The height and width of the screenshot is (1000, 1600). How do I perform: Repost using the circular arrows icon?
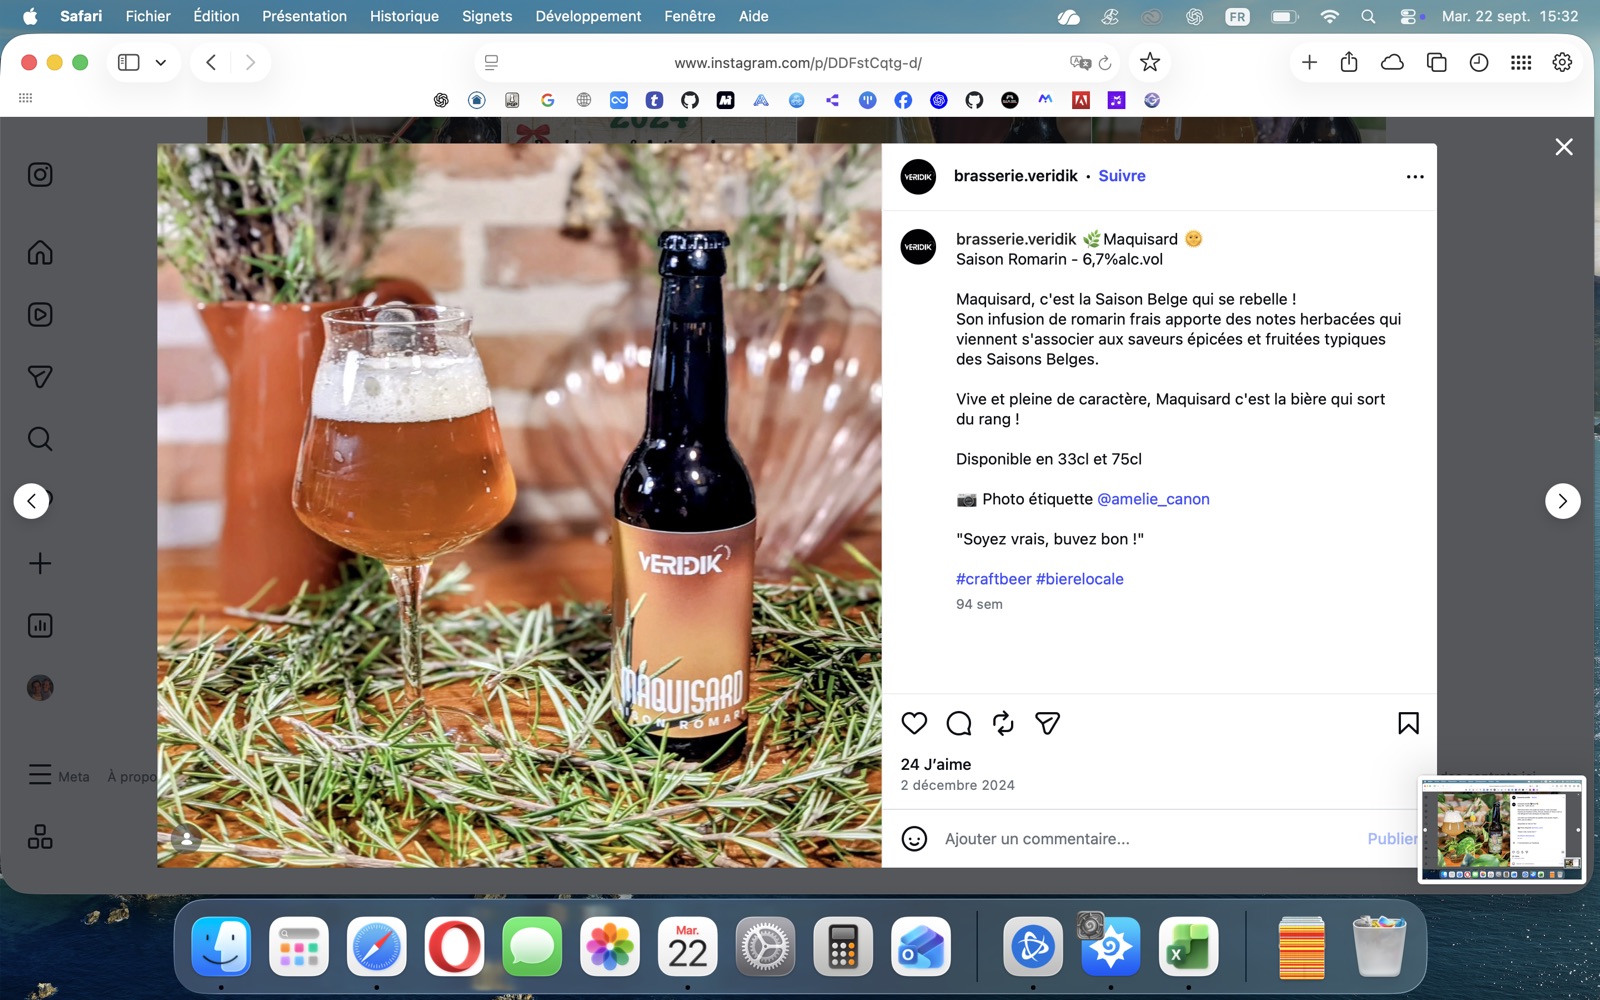pyautogui.click(x=1003, y=723)
